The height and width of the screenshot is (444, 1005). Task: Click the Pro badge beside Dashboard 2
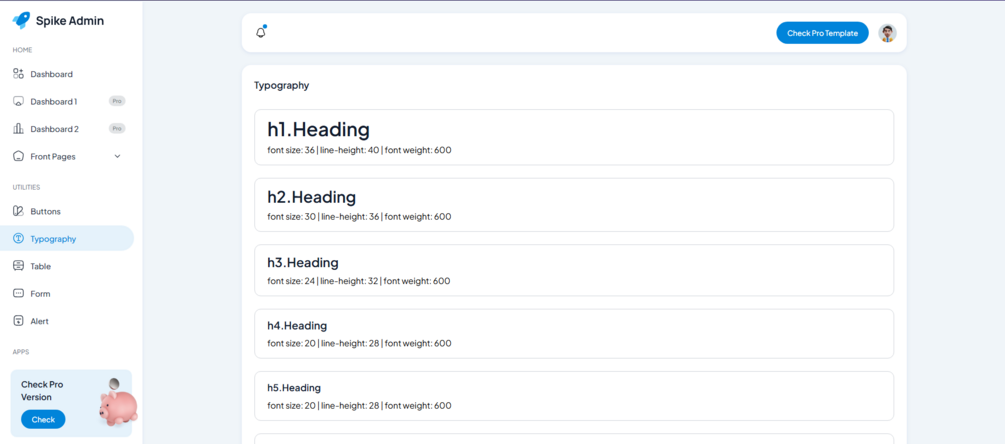117,129
